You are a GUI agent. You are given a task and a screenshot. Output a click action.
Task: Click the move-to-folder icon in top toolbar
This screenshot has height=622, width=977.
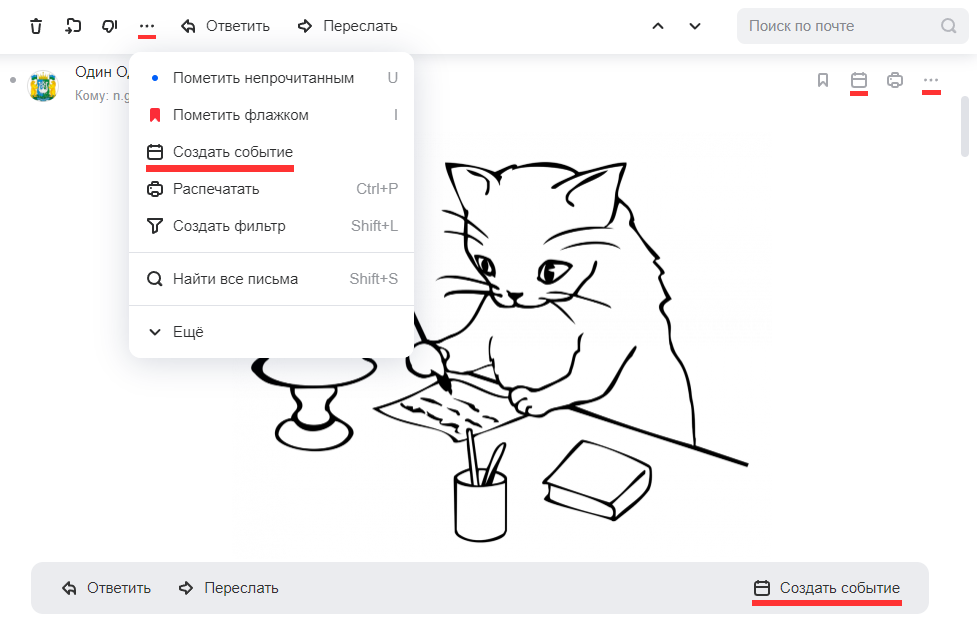73,26
